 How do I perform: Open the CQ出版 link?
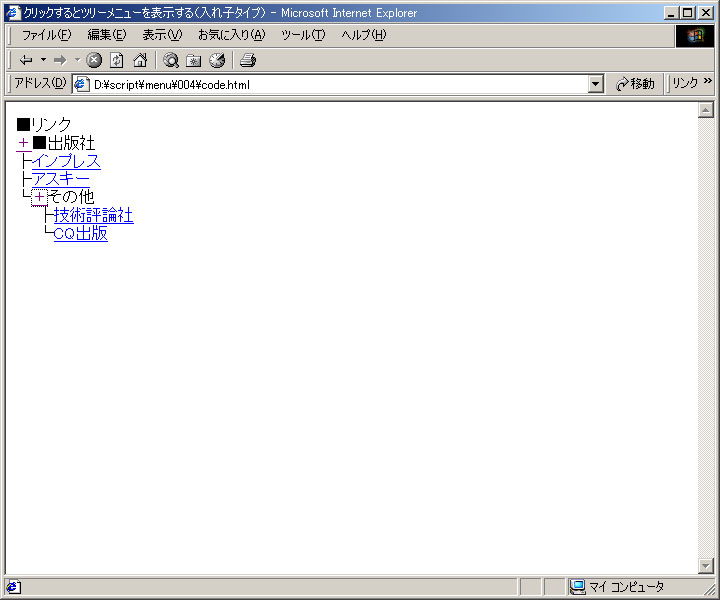pos(81,233)
